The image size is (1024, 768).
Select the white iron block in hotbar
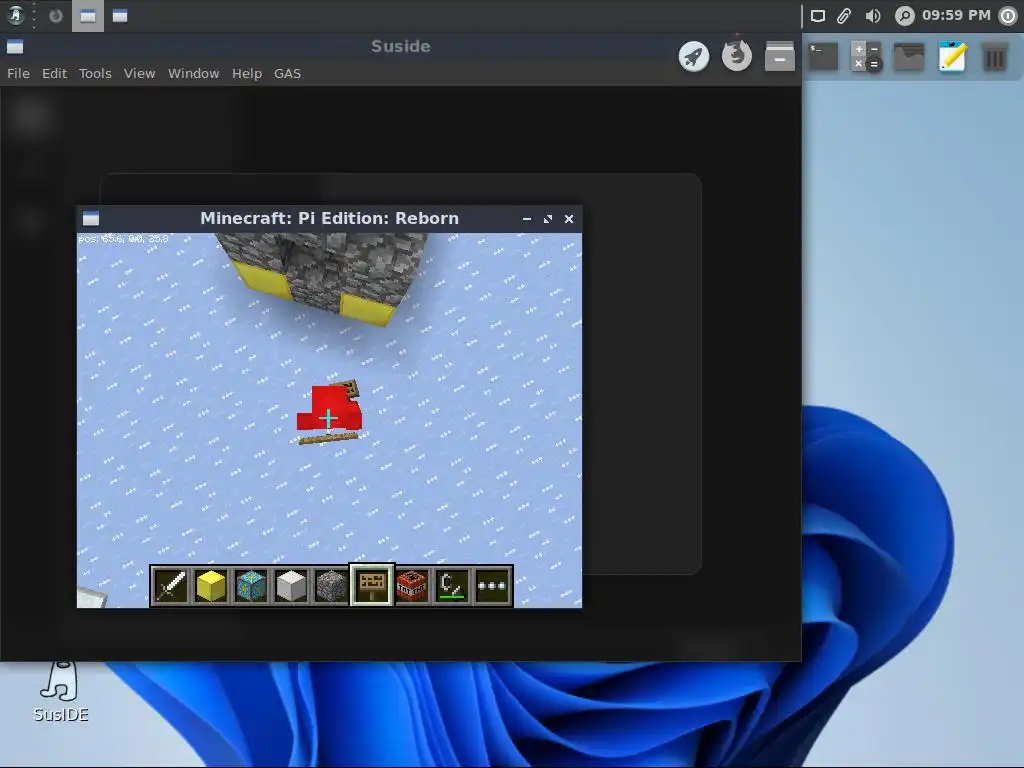click(291, 586)
